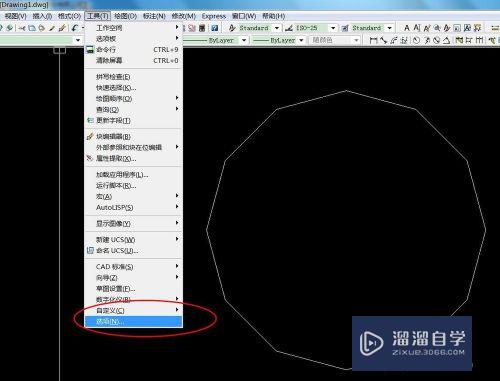Choose AutoLISP(S) menu entry
The image size is (500, 381).
pos(133,207)
